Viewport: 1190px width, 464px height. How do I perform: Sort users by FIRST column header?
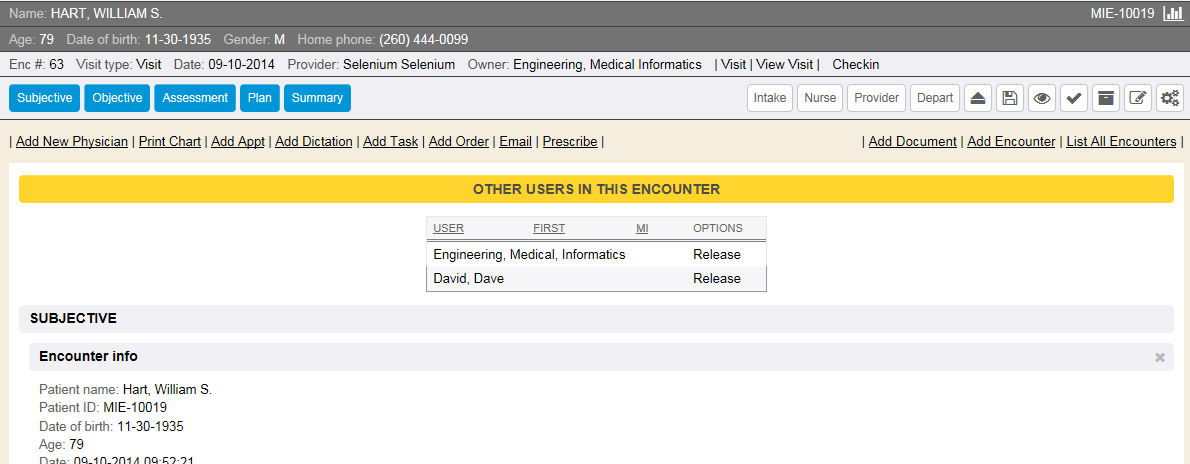point(549,229)
